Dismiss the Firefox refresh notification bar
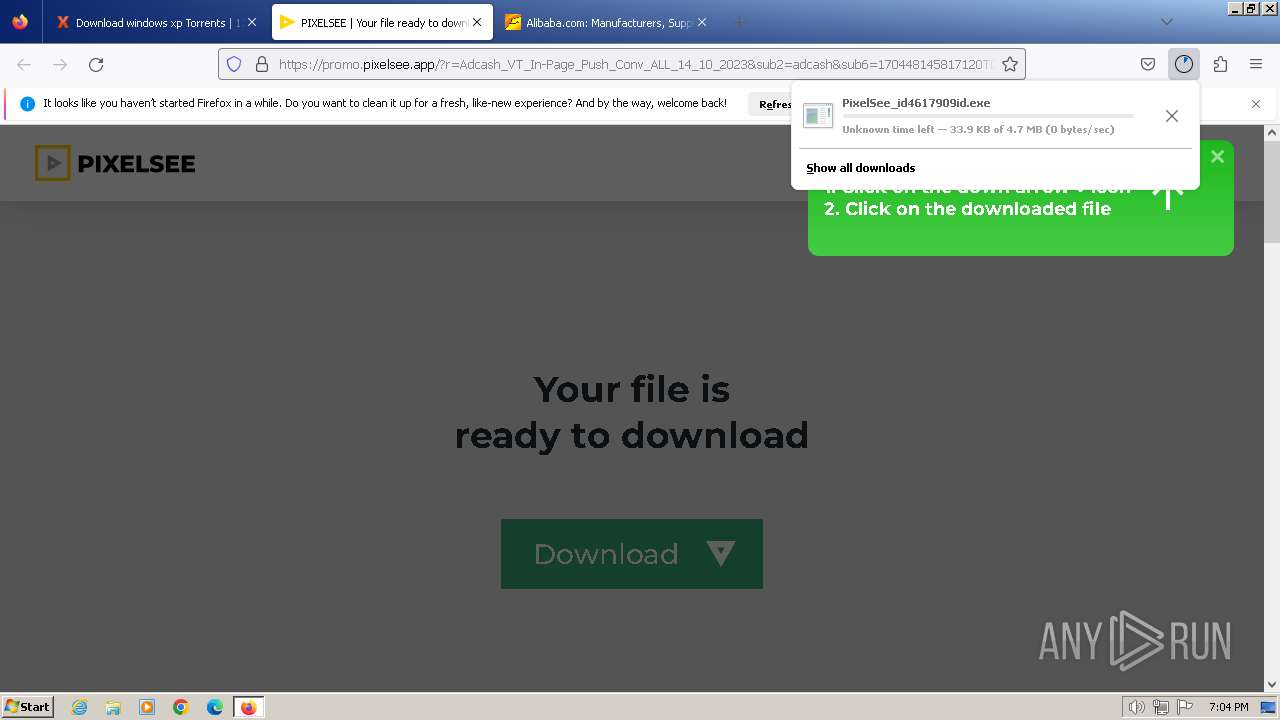The image size is (1280, 720). coord(1256,104)
